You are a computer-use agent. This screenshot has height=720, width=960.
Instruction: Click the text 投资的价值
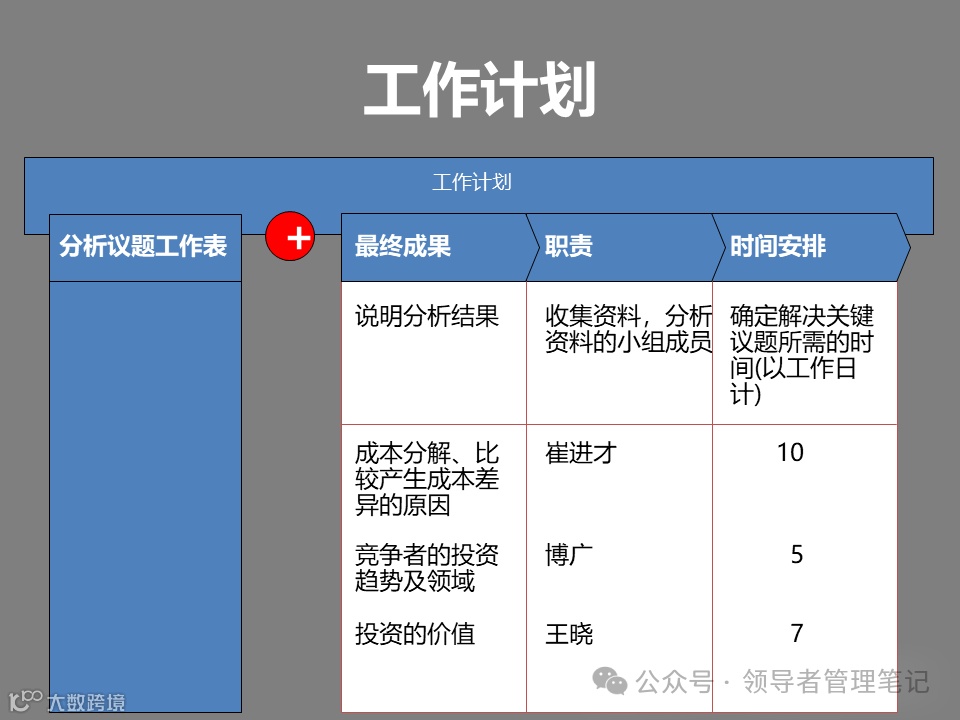[x=415, y=634]
